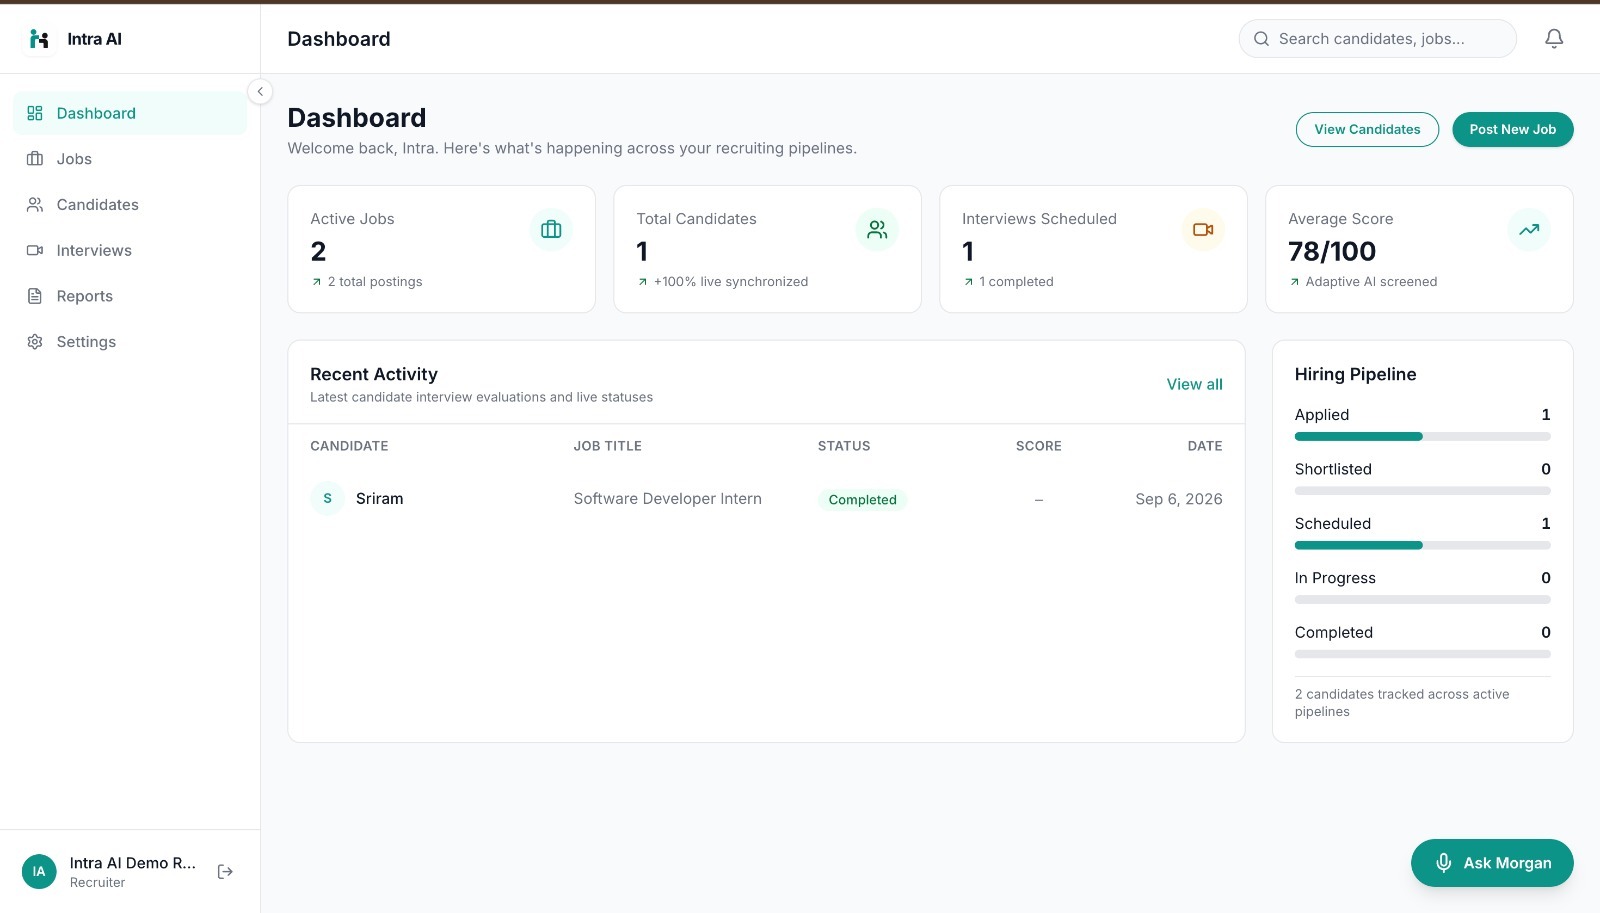Click the arrow beside Adaptive AI screened
Viewport: 1600px width, 913px height.
(x=1295, y=282)
